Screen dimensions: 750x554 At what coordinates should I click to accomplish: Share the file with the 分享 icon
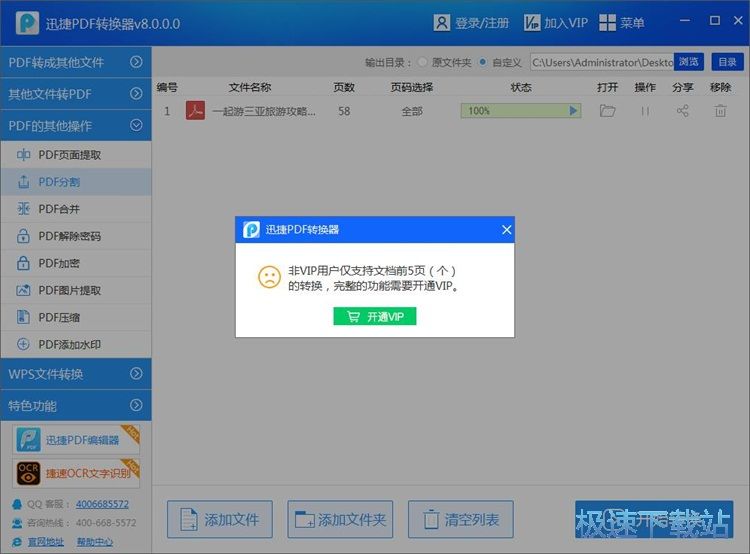coord(683,111)
